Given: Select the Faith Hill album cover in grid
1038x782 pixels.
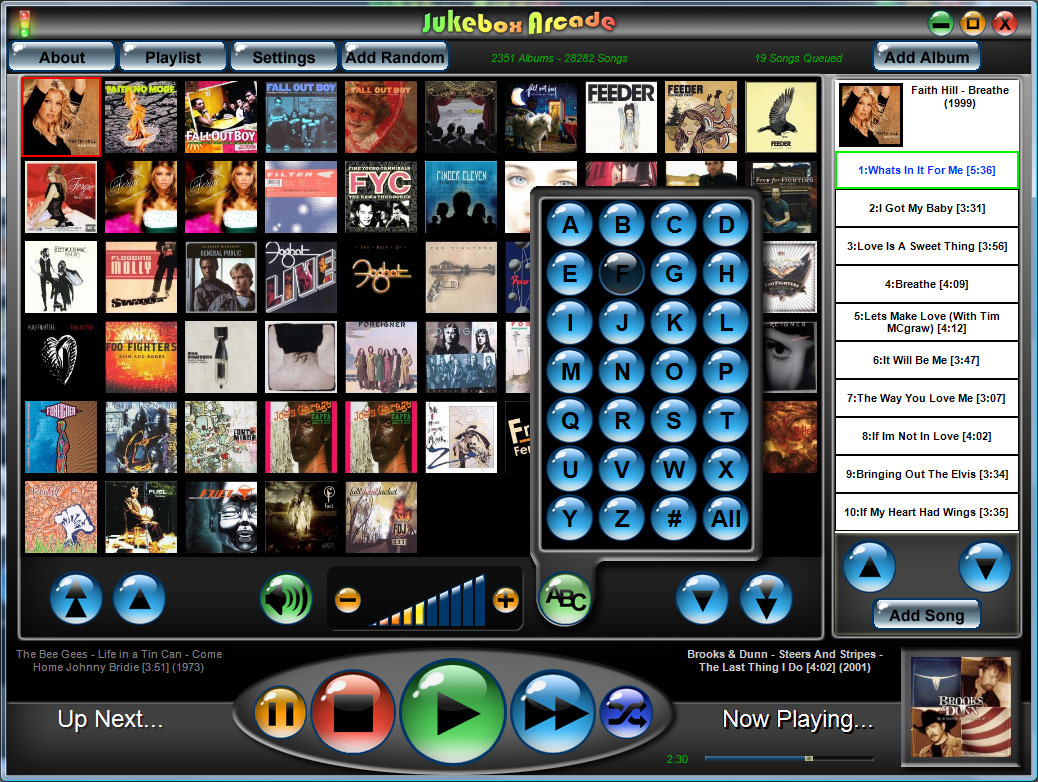Looking at the screenshot, I should tap(61, 117).
